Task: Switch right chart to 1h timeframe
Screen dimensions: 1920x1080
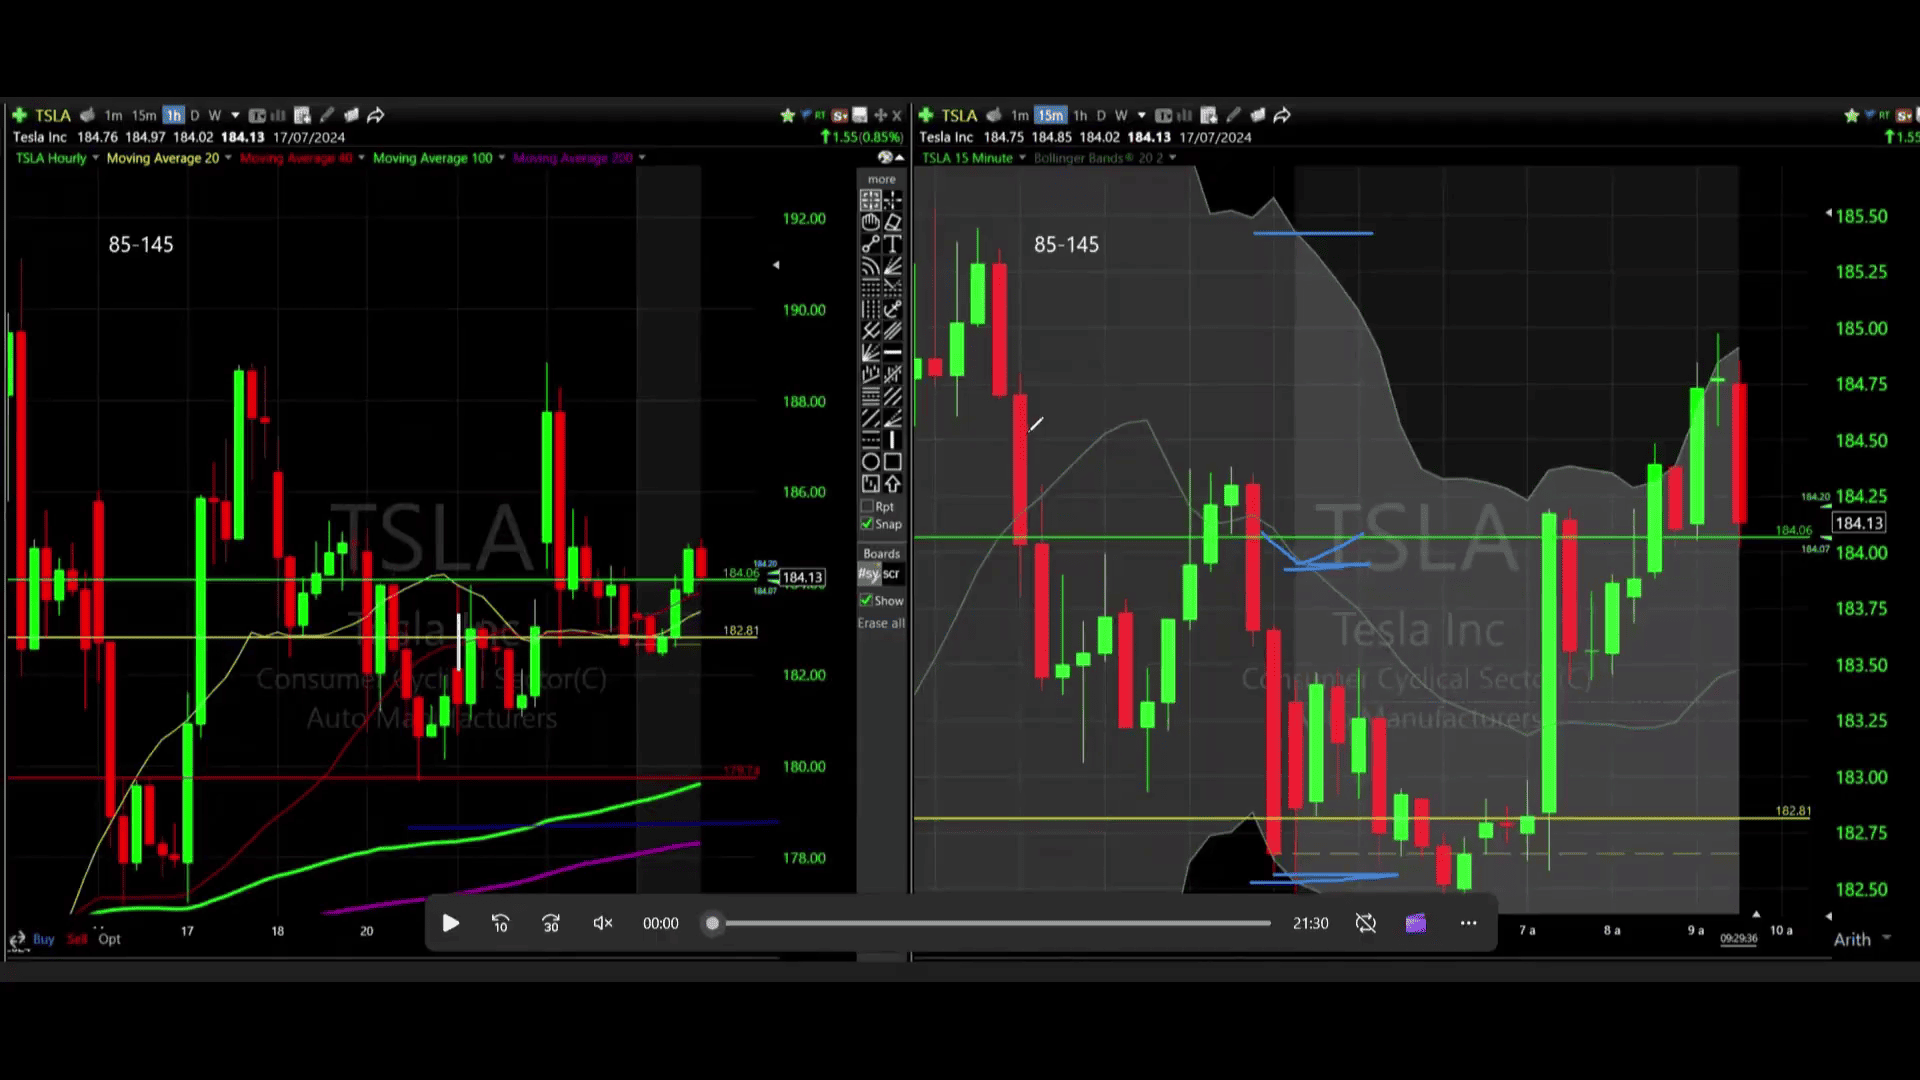Action: tap(1080, 115)
